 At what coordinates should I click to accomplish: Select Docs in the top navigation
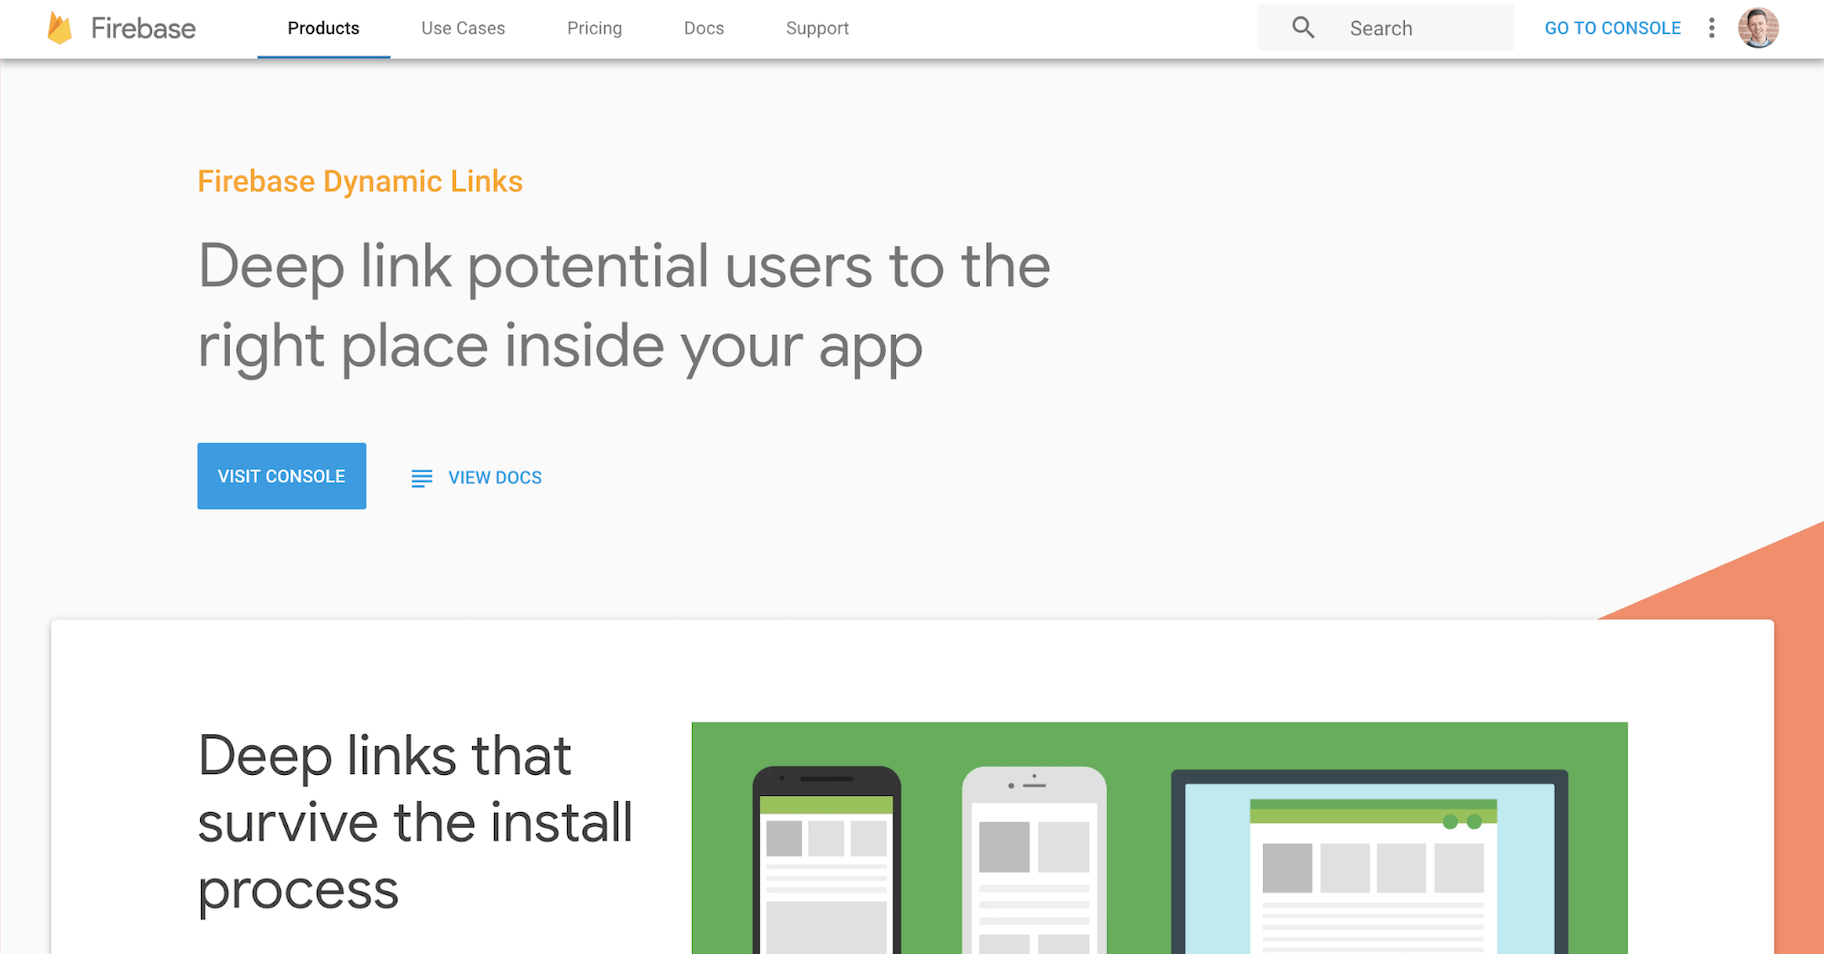[x=704, y=28]
